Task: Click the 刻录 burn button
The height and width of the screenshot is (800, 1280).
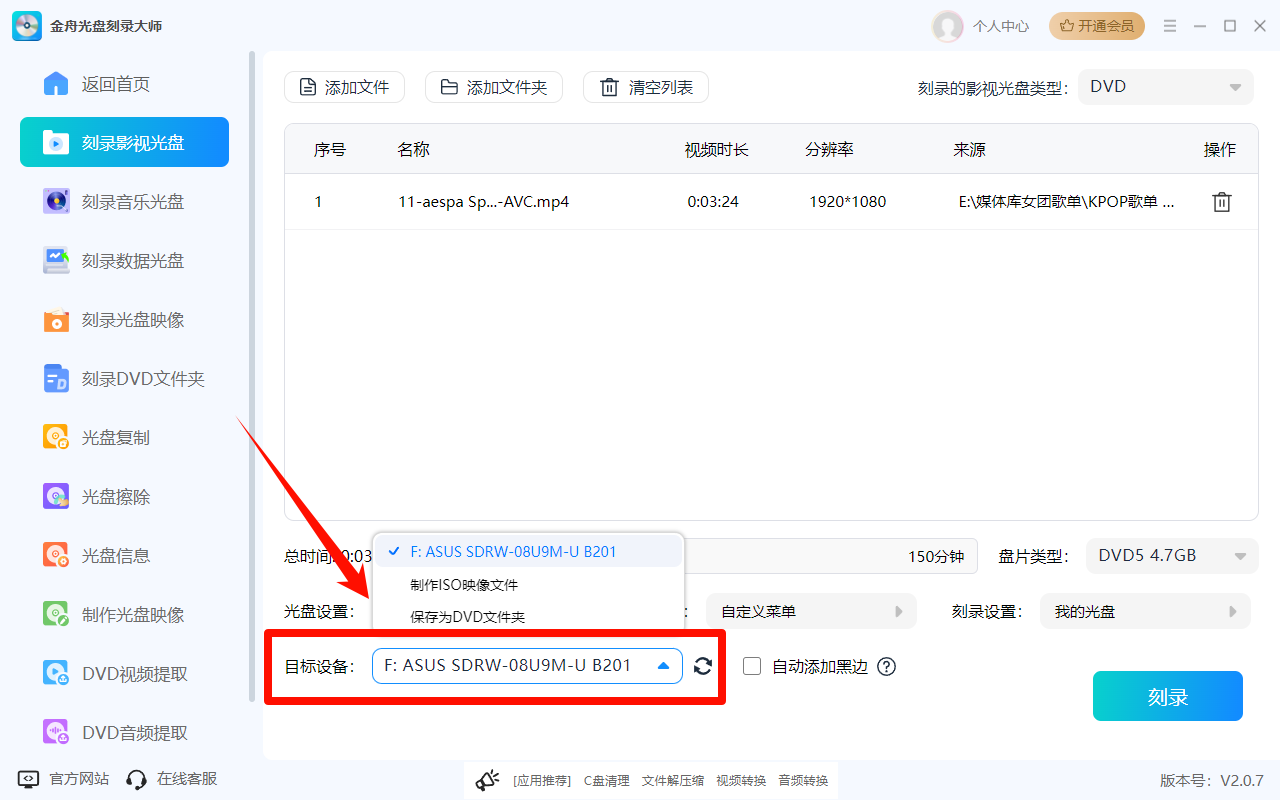Action: pos(1168,696)
